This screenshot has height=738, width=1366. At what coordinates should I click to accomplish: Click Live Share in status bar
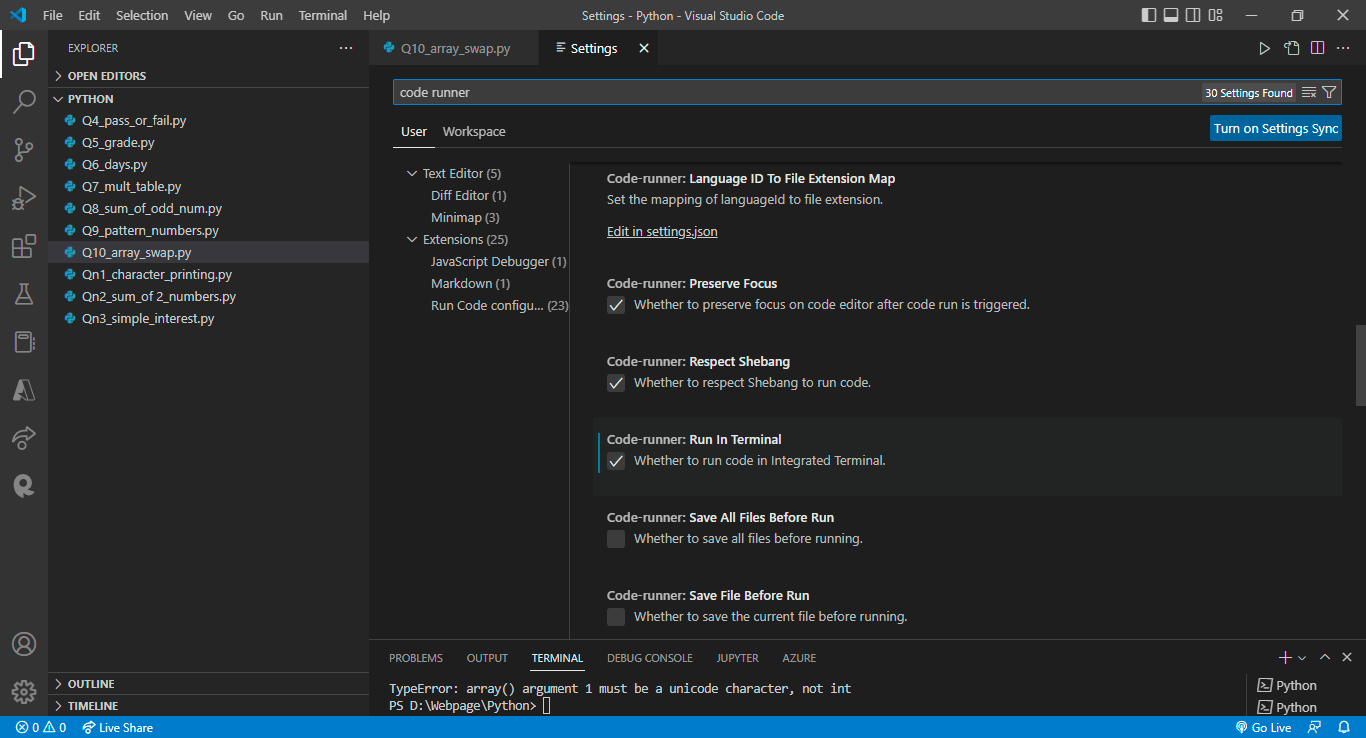coord(118,727)
